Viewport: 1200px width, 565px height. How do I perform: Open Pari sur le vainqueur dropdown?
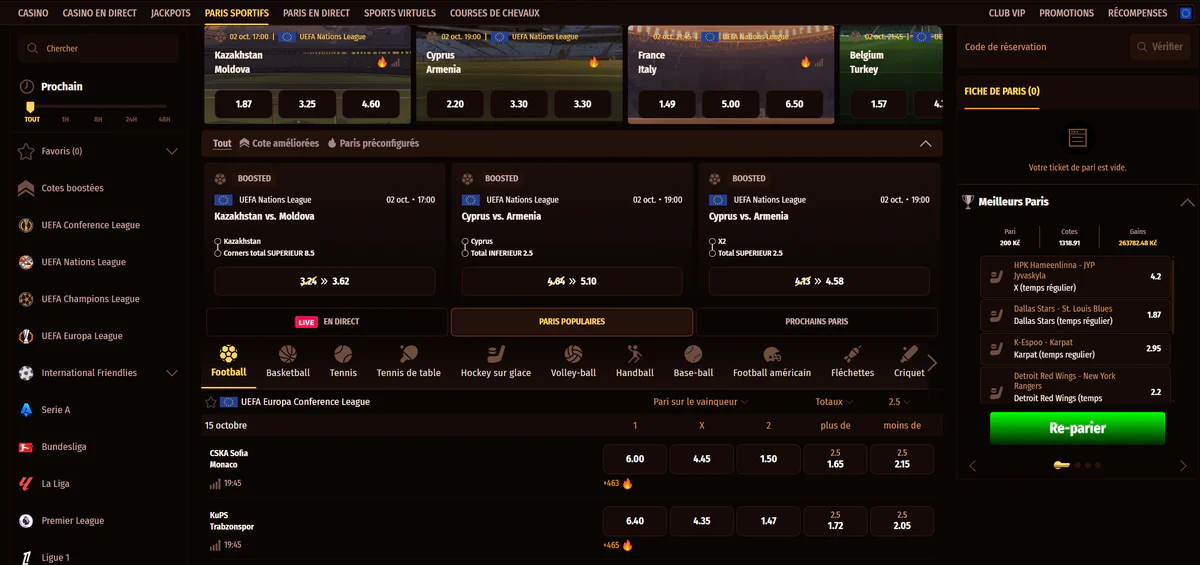700,402
